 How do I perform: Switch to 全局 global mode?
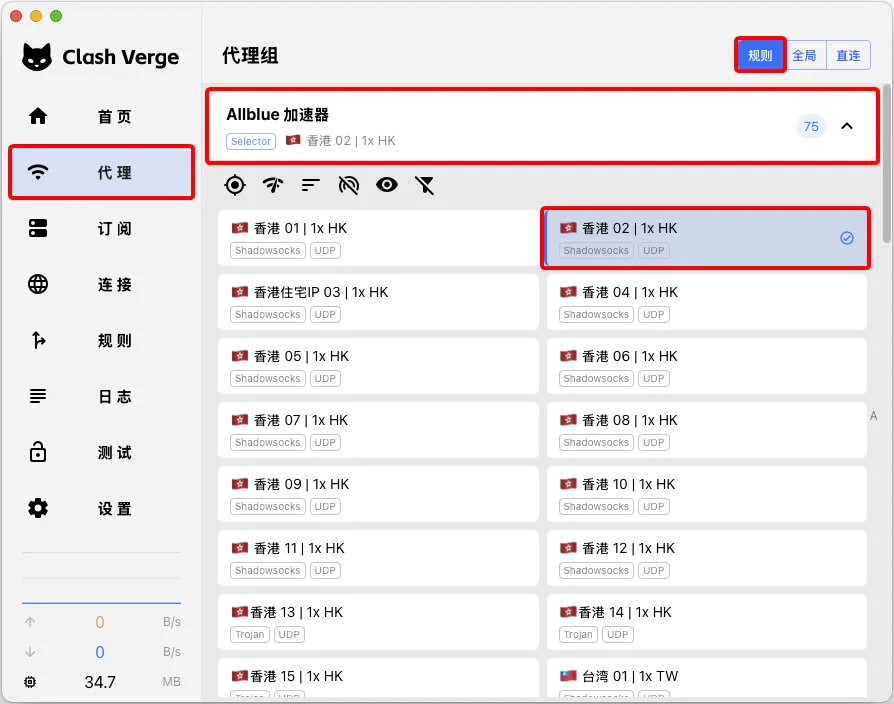tap(804, 55)
